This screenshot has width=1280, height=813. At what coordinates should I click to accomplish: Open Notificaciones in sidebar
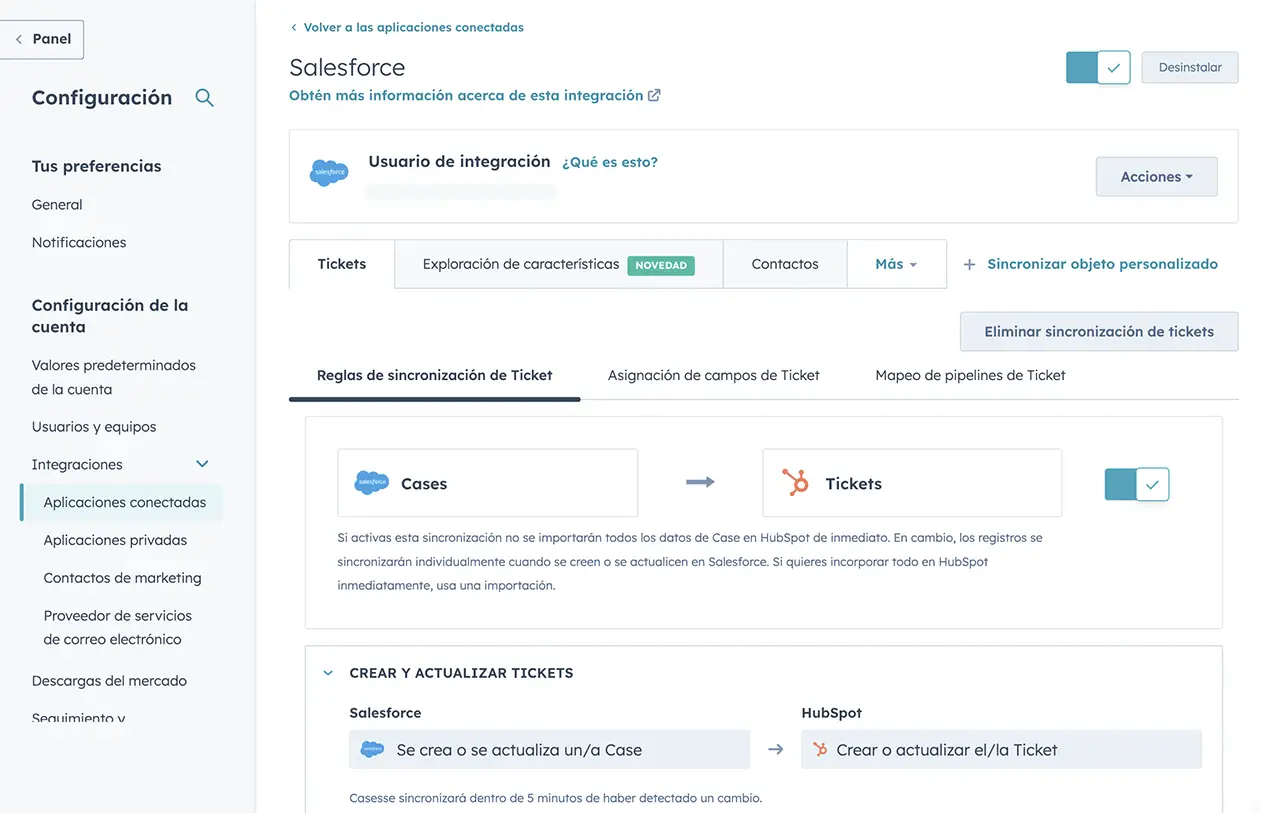tap(79, 242)
